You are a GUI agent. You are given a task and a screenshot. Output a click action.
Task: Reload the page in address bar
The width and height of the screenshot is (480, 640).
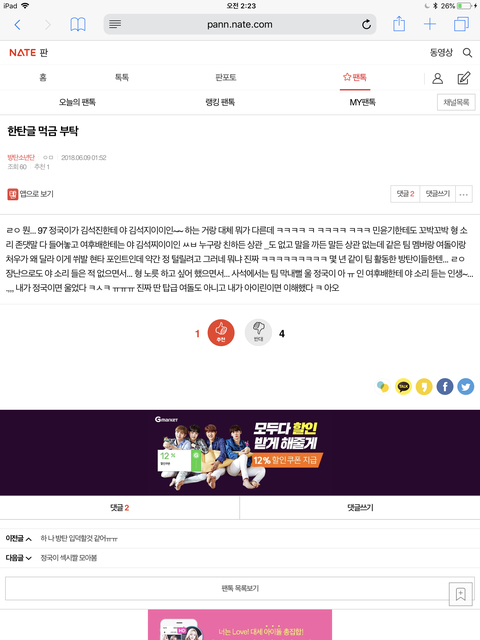click(367, 24)
